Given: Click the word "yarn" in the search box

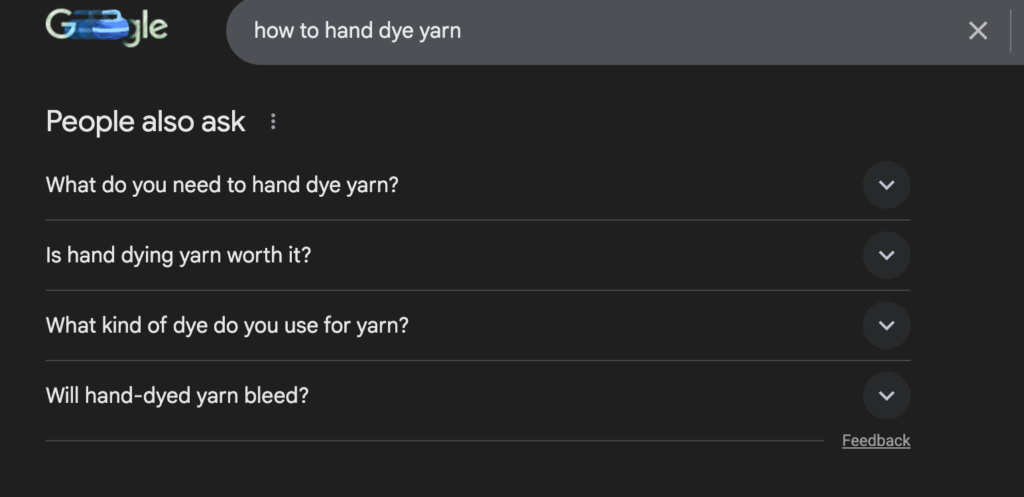Looking at the screenshot, I should click(x=439, y=31).
